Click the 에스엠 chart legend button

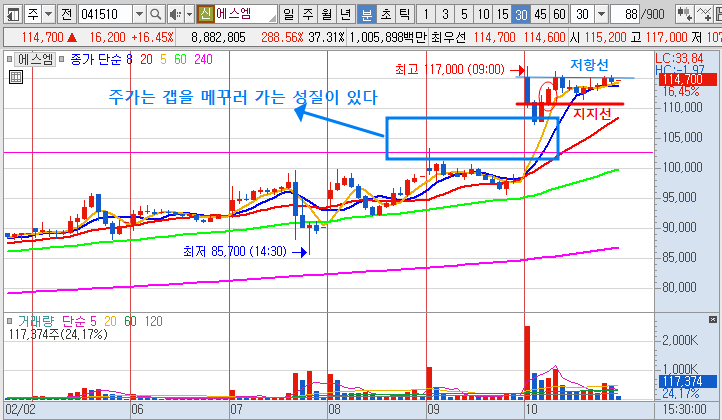(x=35, y=59)
